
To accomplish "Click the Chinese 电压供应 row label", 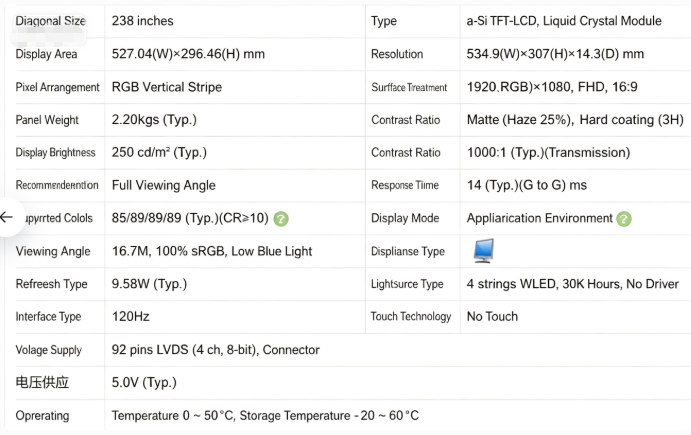I will click(x=42, y=382).
